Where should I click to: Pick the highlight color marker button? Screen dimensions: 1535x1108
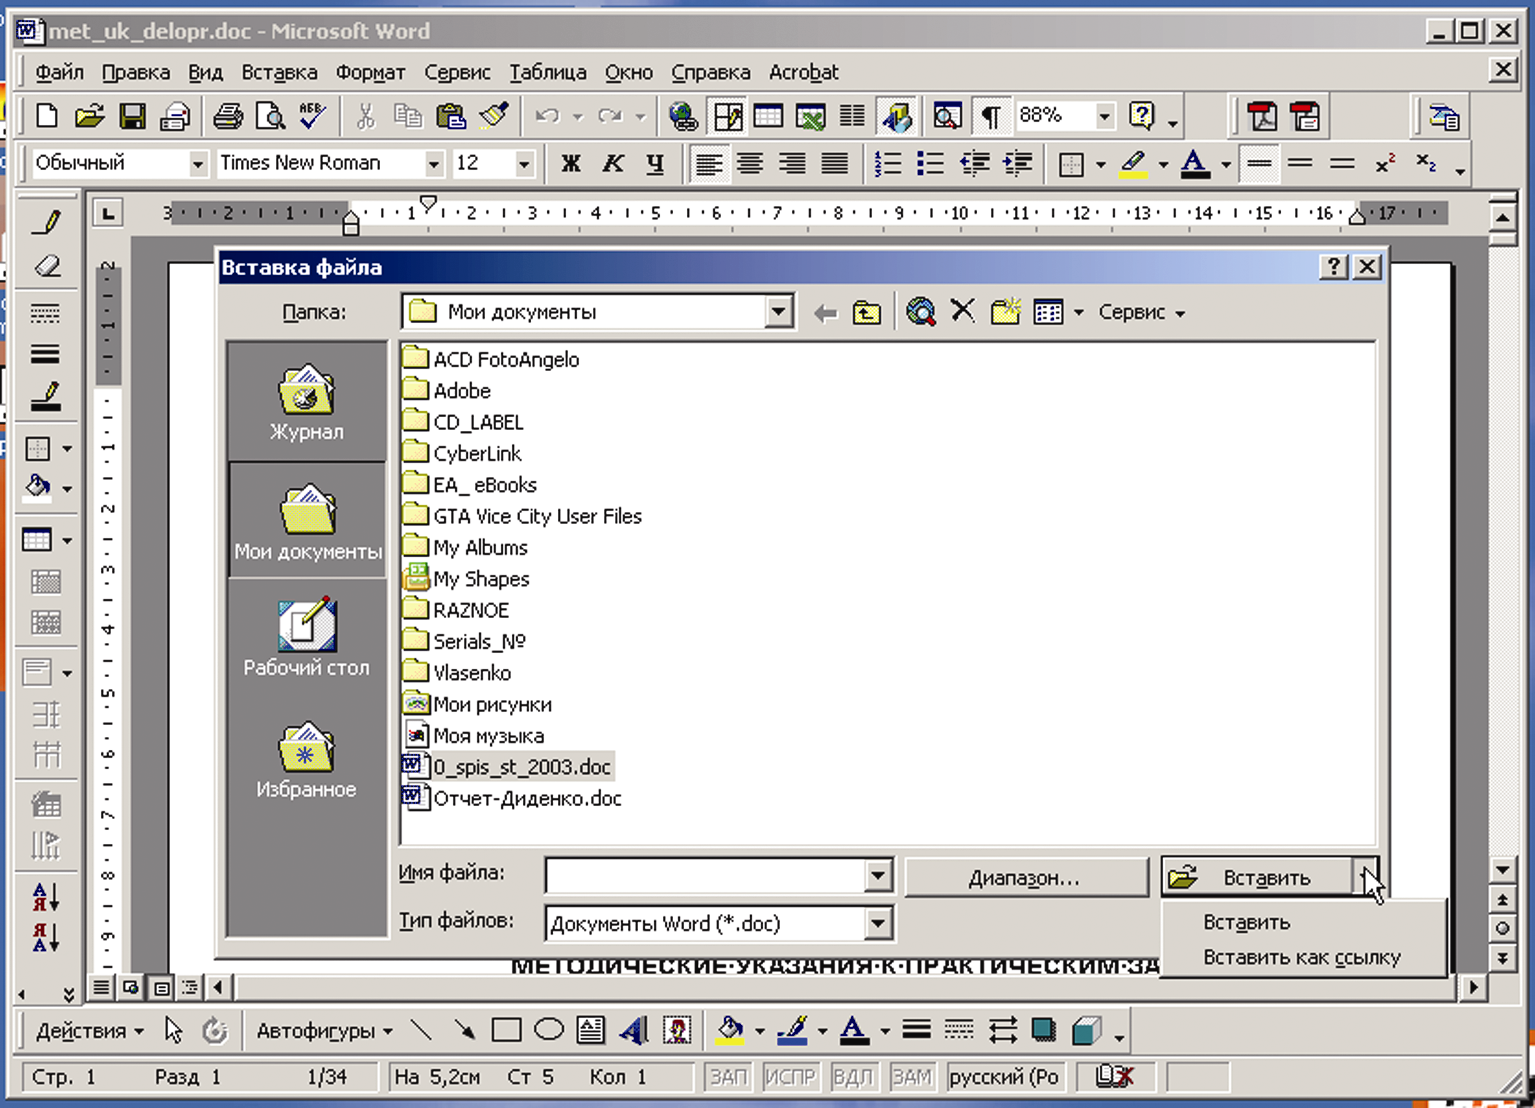click(x=1133, y=164)
